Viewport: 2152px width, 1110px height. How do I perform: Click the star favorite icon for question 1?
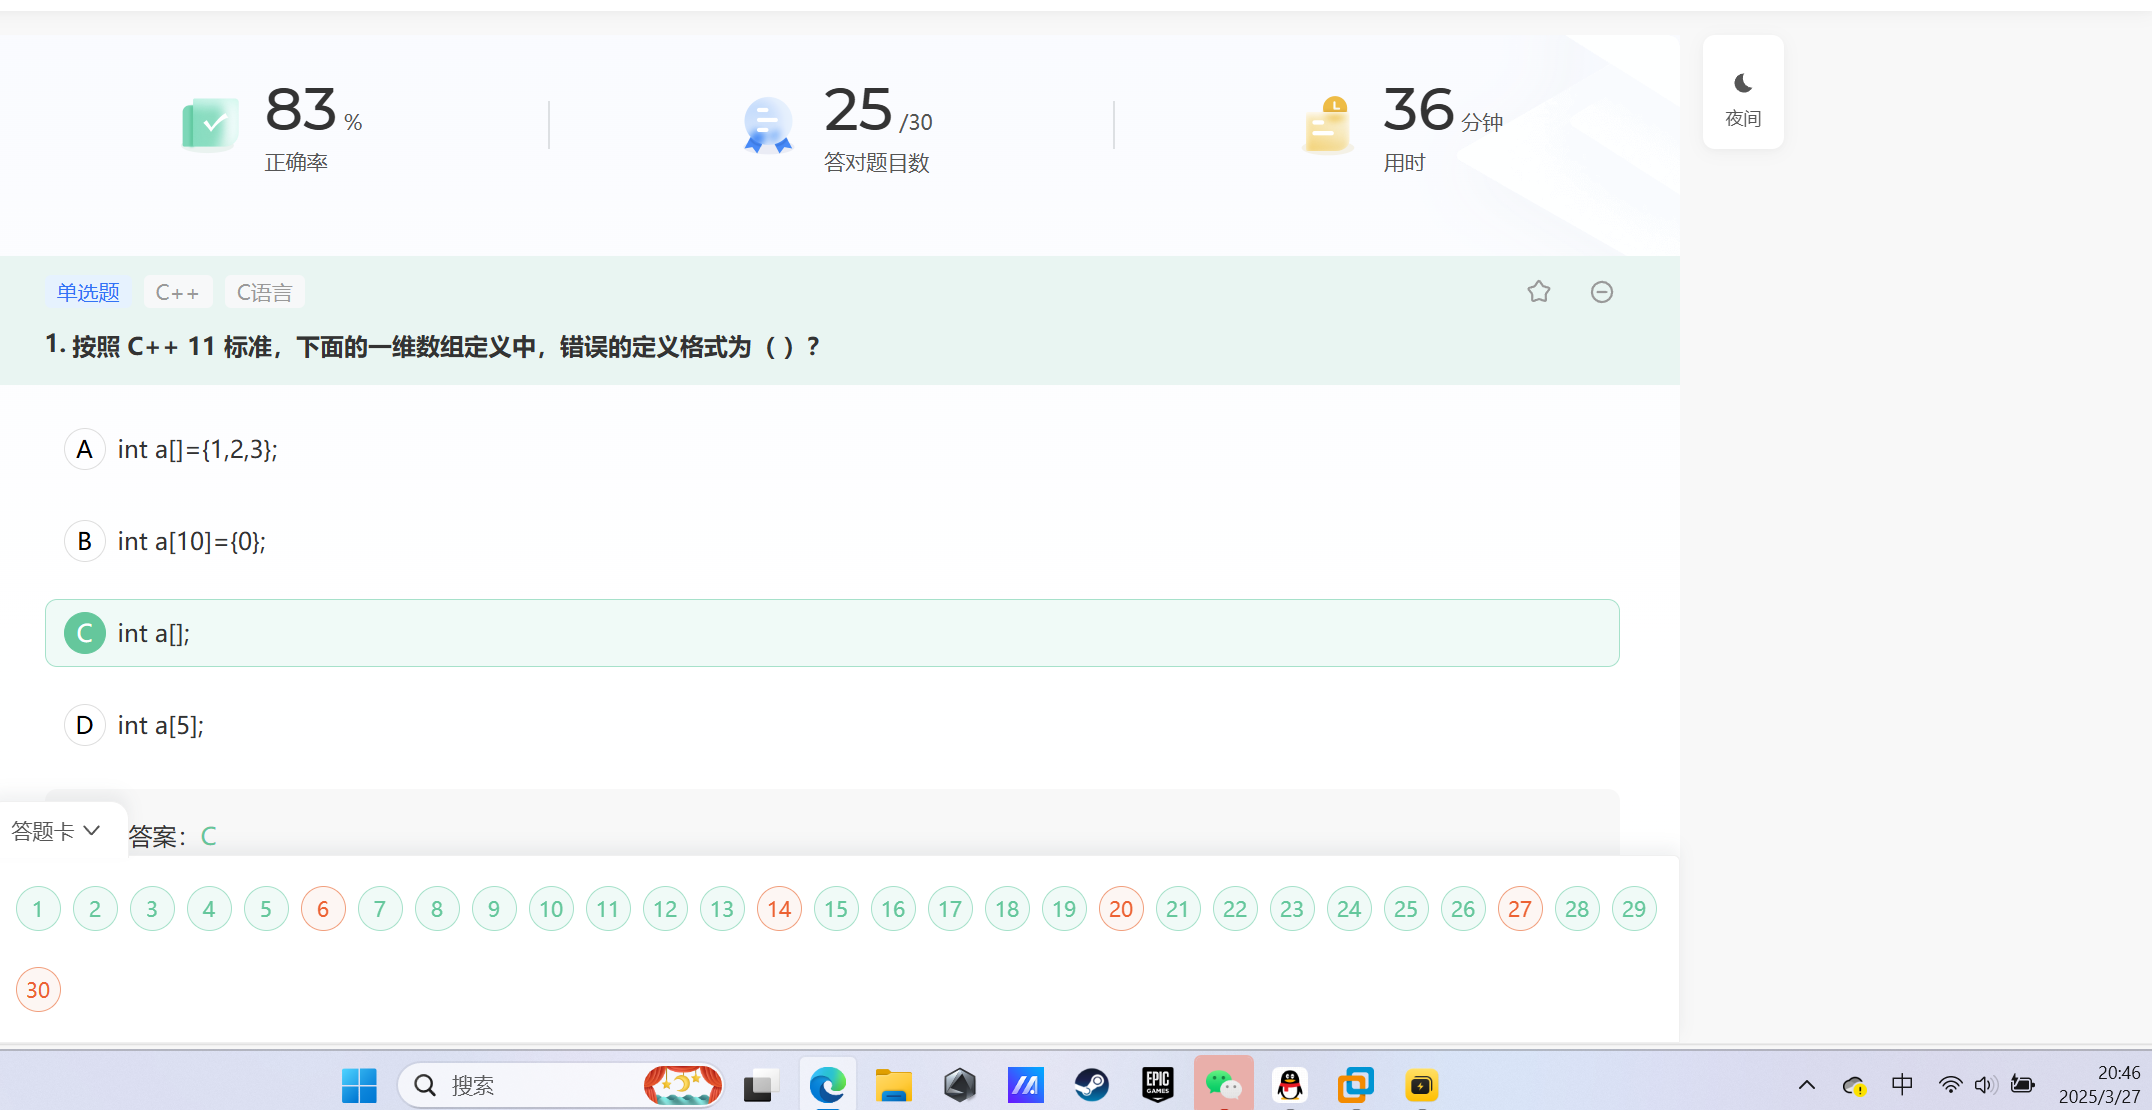(x=1538, y=292)
